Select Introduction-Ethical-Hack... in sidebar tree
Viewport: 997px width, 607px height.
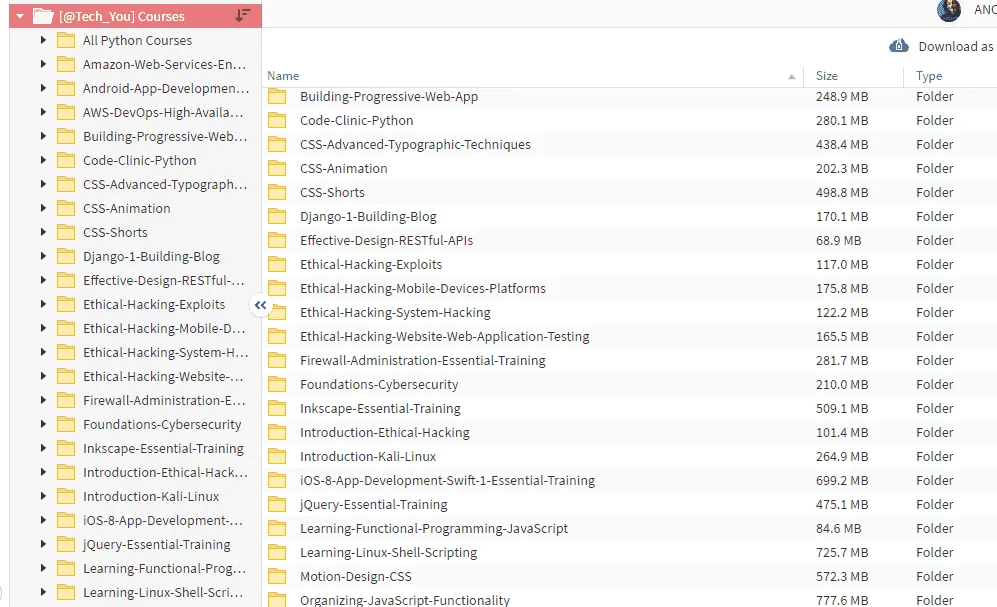pyautogui.click(x=165, y=472)
